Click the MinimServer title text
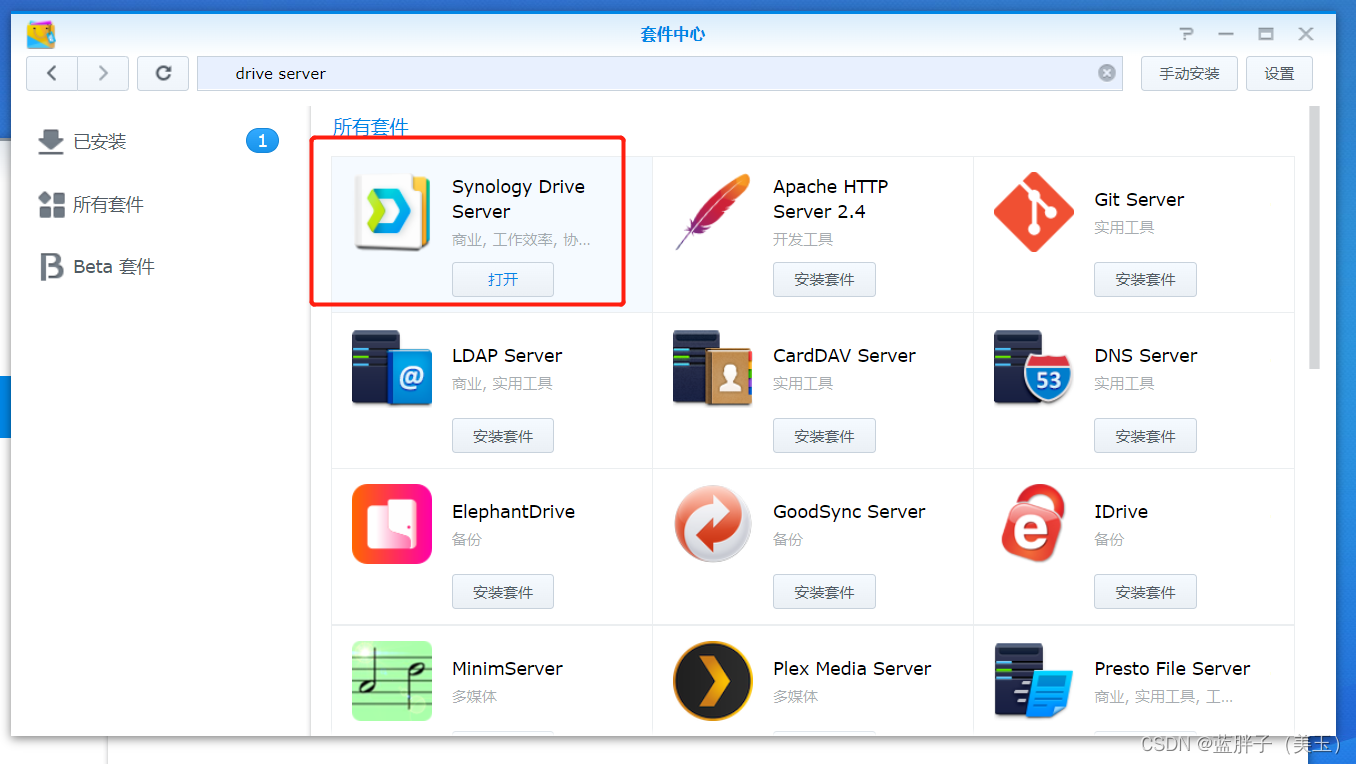This screenshot has height=764, width=1356. click(507, 668)
